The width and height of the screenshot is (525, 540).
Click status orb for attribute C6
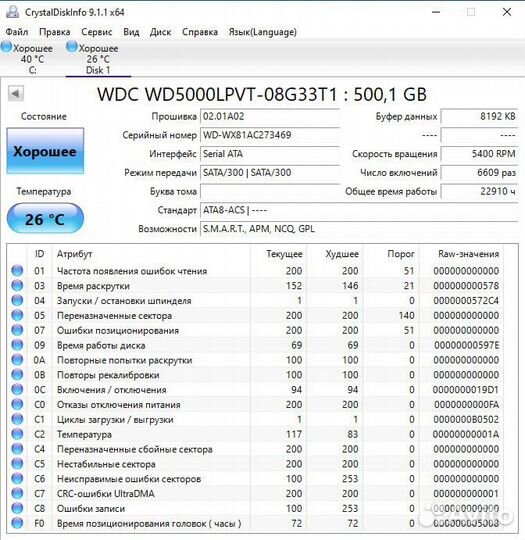point(17,478)
